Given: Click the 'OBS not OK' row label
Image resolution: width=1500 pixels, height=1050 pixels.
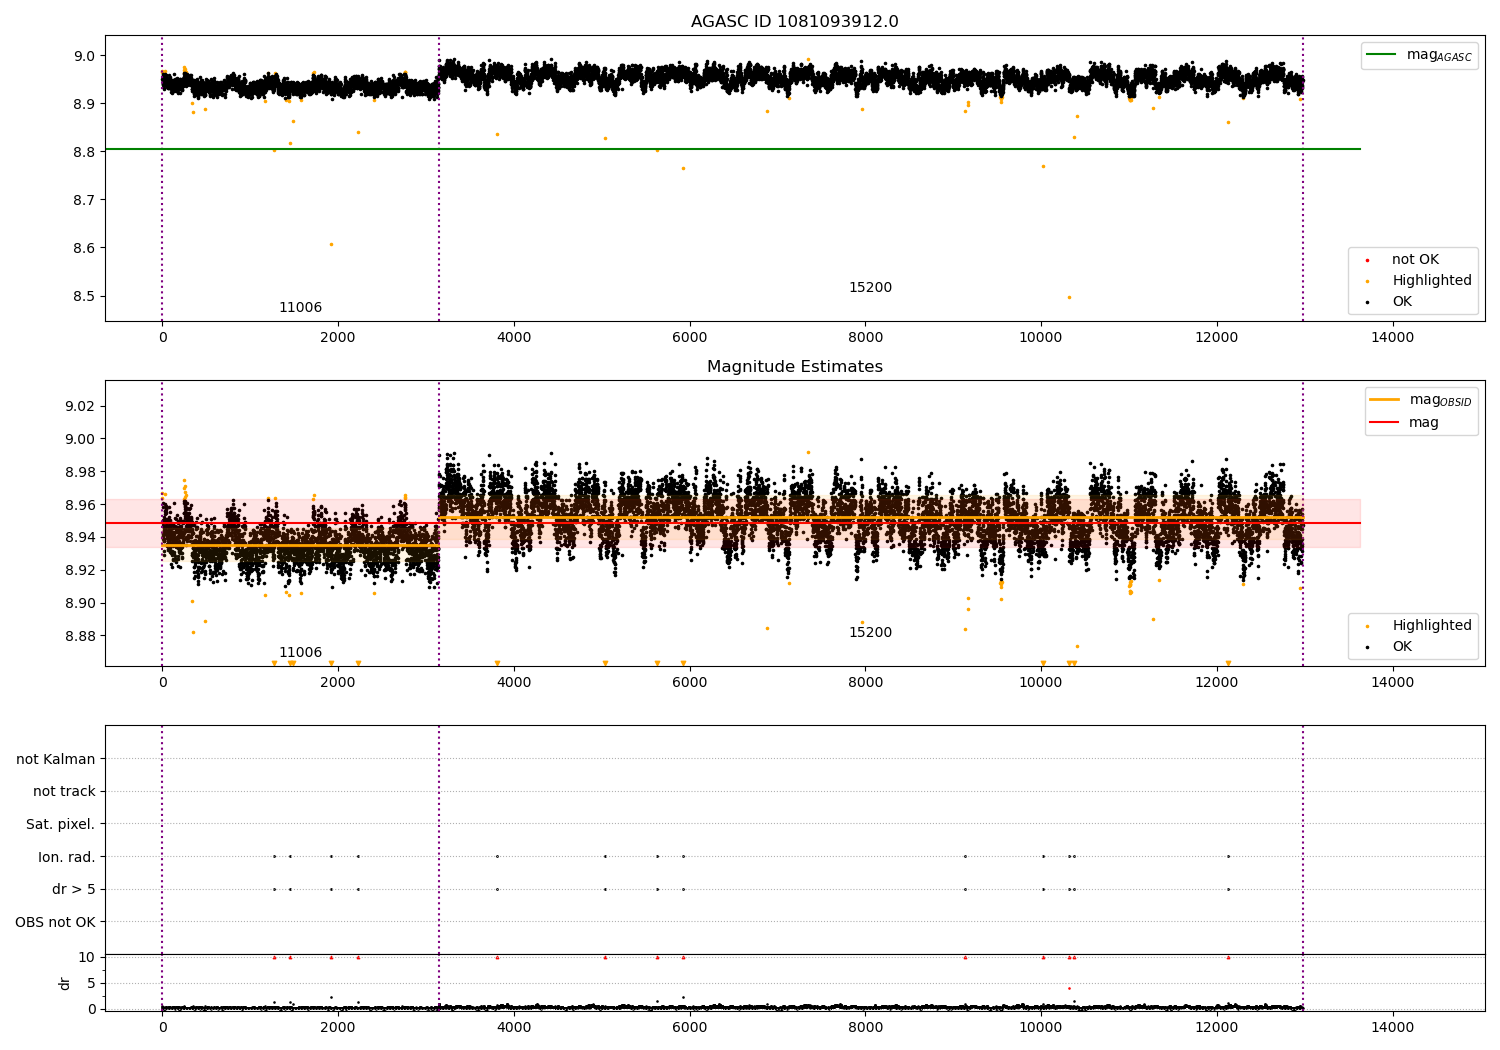Looking at the screenshot, I should tap(56, 922).
